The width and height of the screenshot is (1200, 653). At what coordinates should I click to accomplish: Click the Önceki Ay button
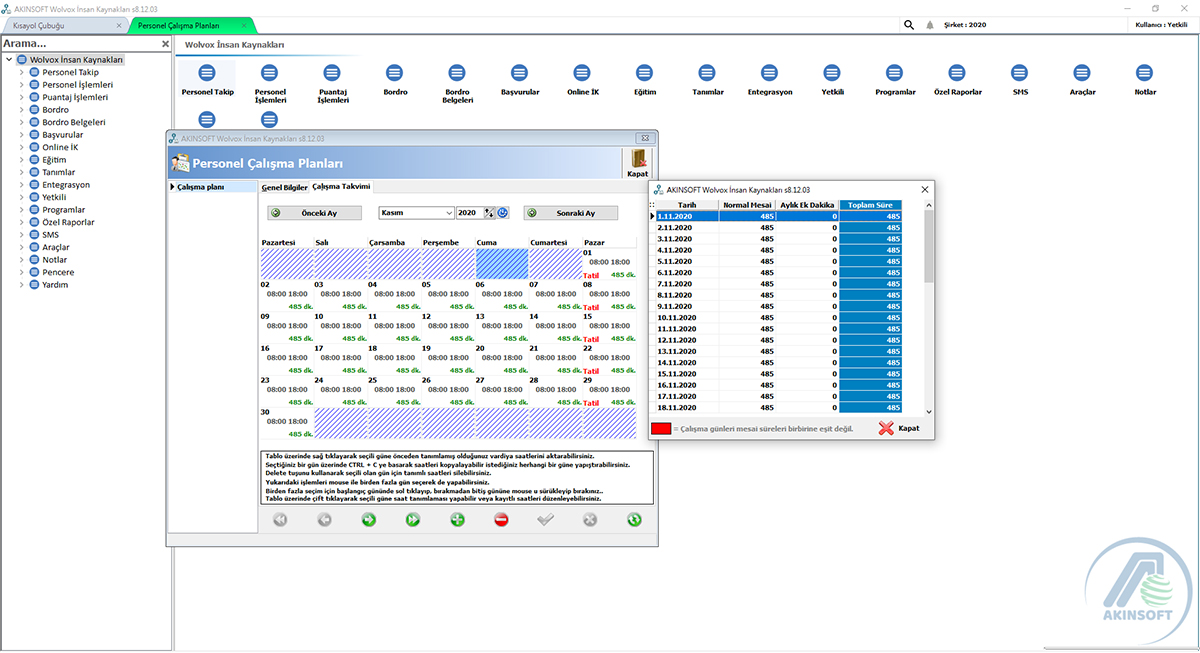(314, 213)
